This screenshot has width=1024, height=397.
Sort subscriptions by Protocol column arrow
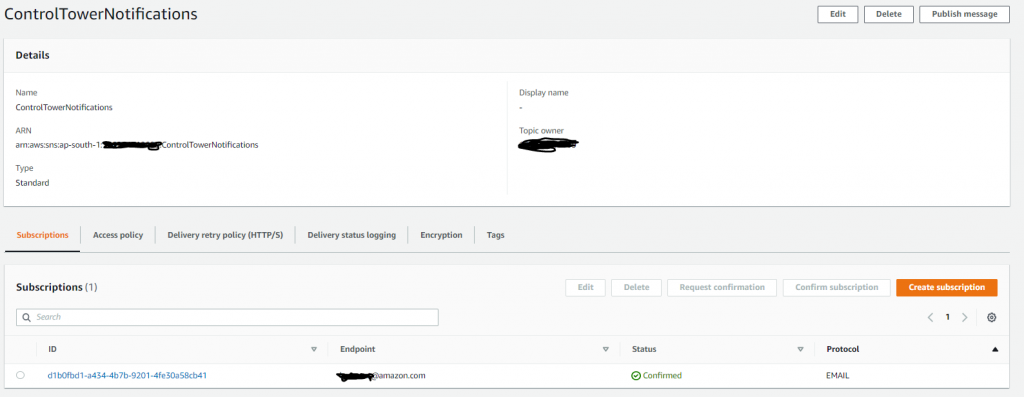[995, 349]
